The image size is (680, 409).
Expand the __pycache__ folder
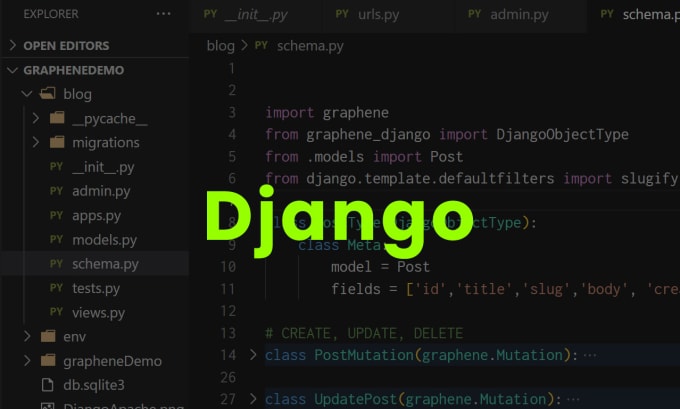pos(36,118)
